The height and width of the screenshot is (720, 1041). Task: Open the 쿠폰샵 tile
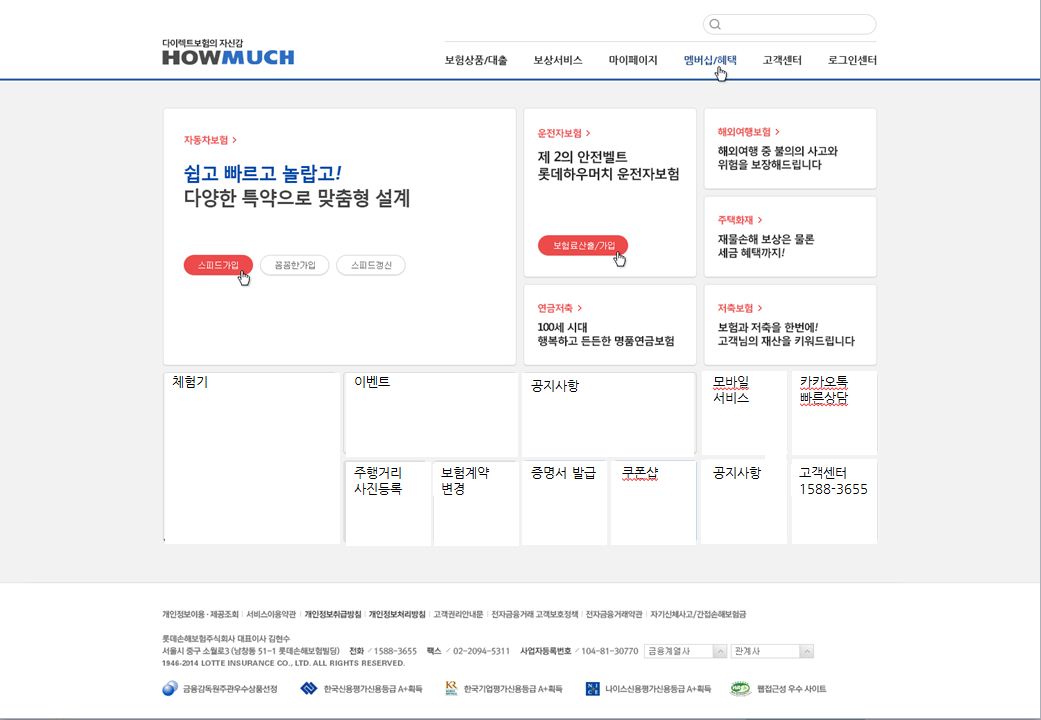[653, 503]
